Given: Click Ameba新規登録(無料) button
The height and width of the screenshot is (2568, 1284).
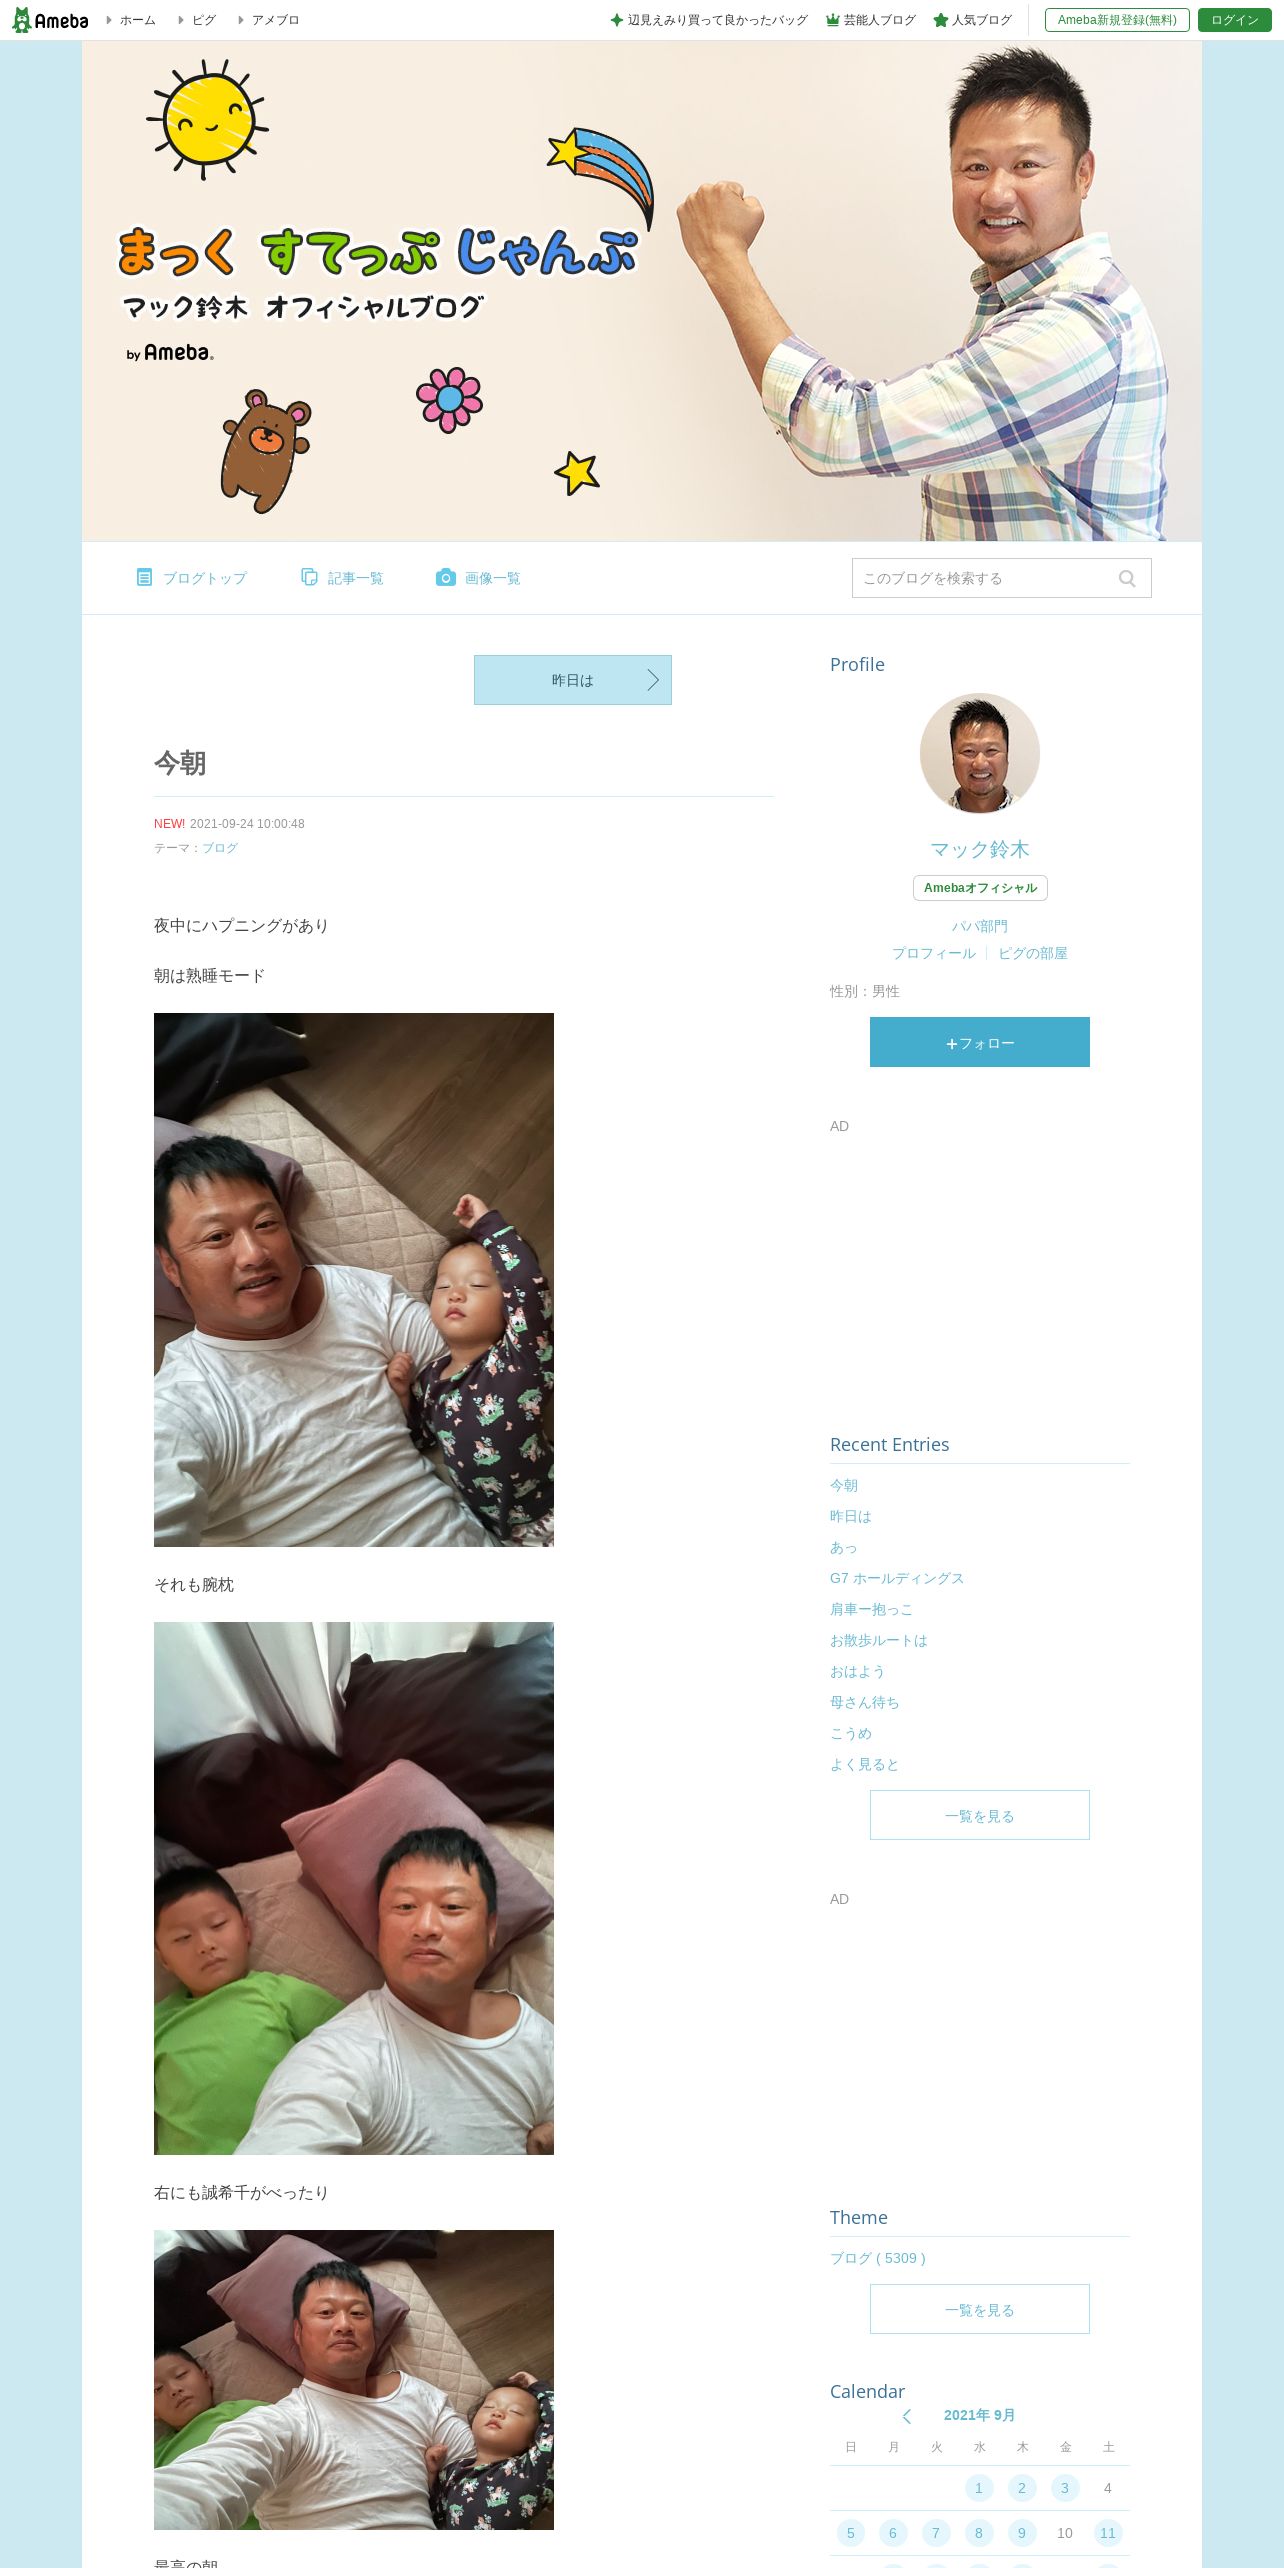Looking at the screenshot, I should [1117, 20].
